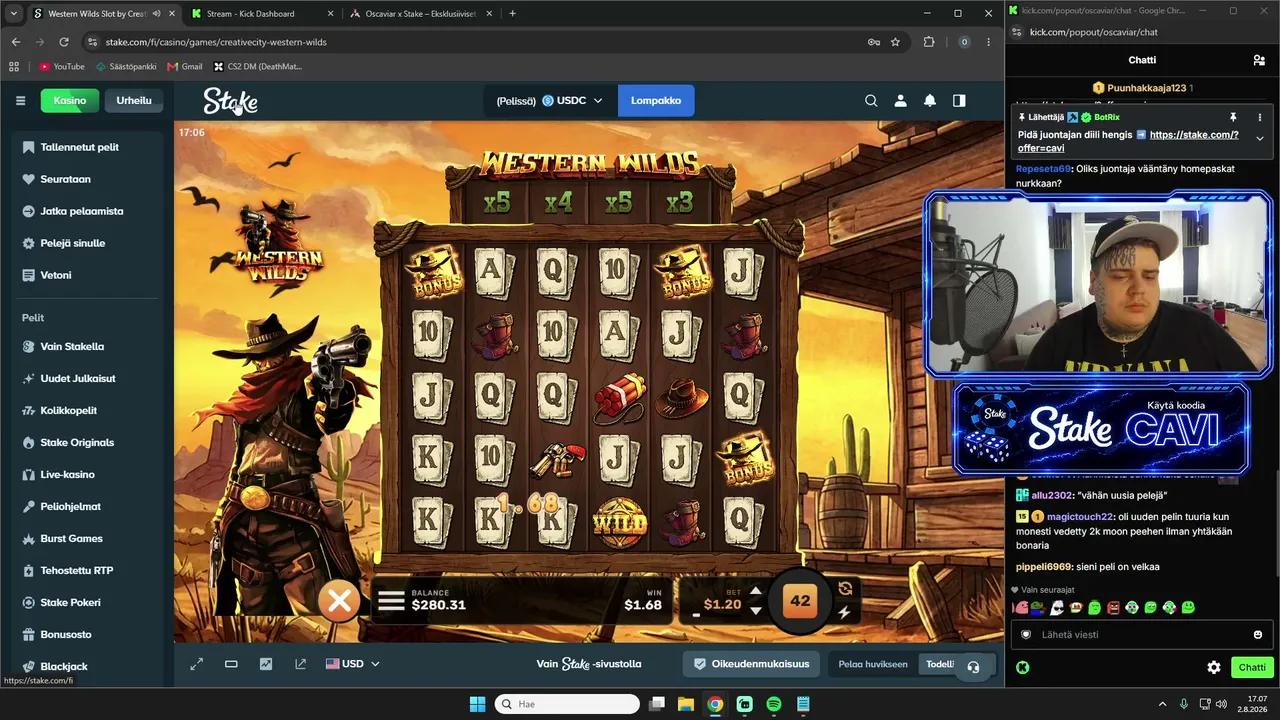Open the emoji picker in chat
This screenshot has width=1280, height=720.
click(x=1258, y=634)
